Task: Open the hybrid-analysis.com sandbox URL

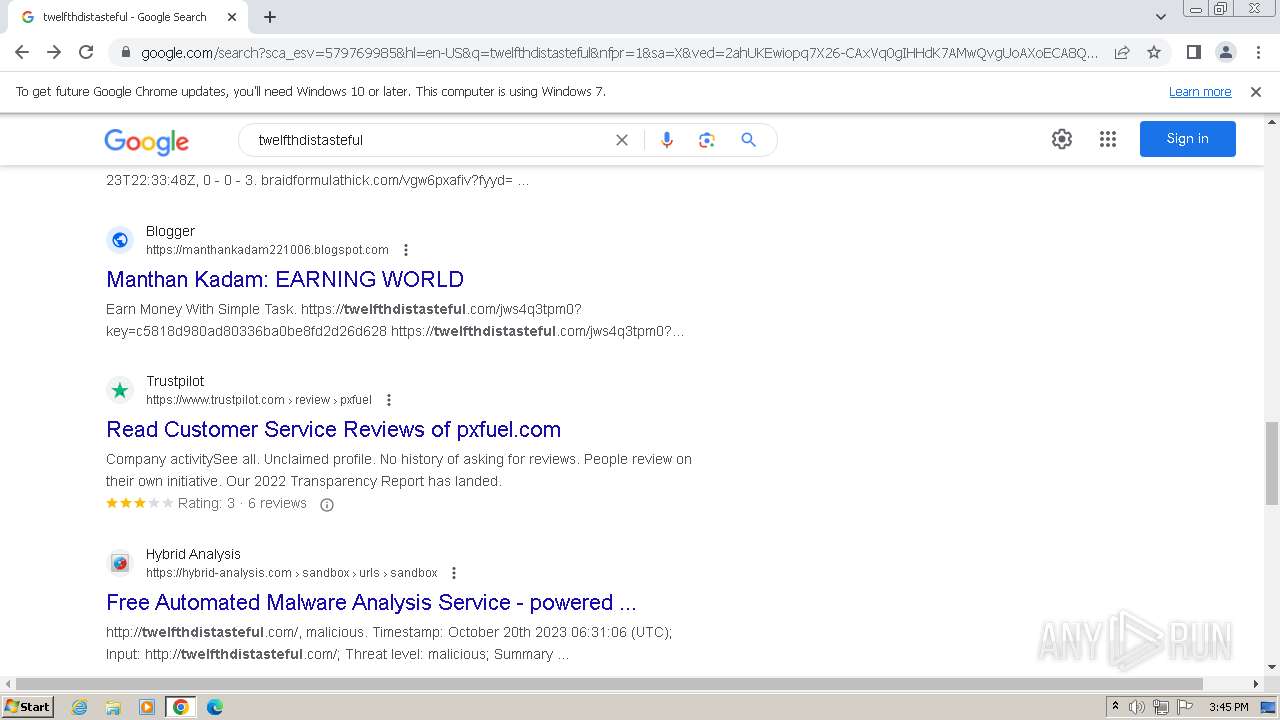Action: click(x=292, y=573)
